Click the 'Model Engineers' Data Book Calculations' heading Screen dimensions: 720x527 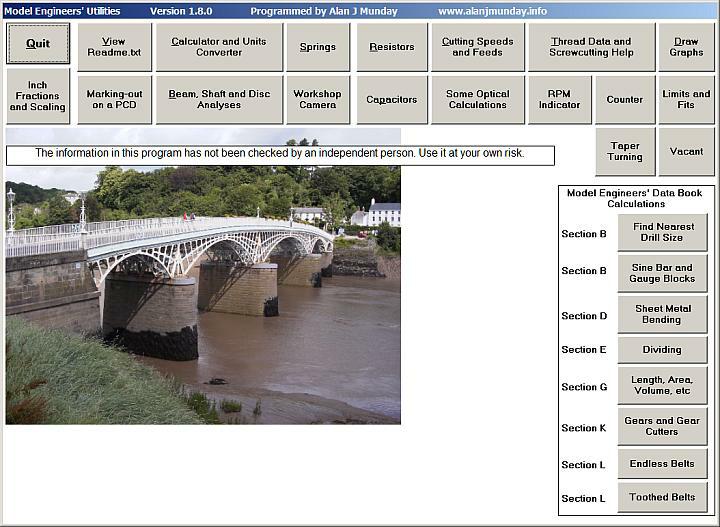click(x=635, y=198)
